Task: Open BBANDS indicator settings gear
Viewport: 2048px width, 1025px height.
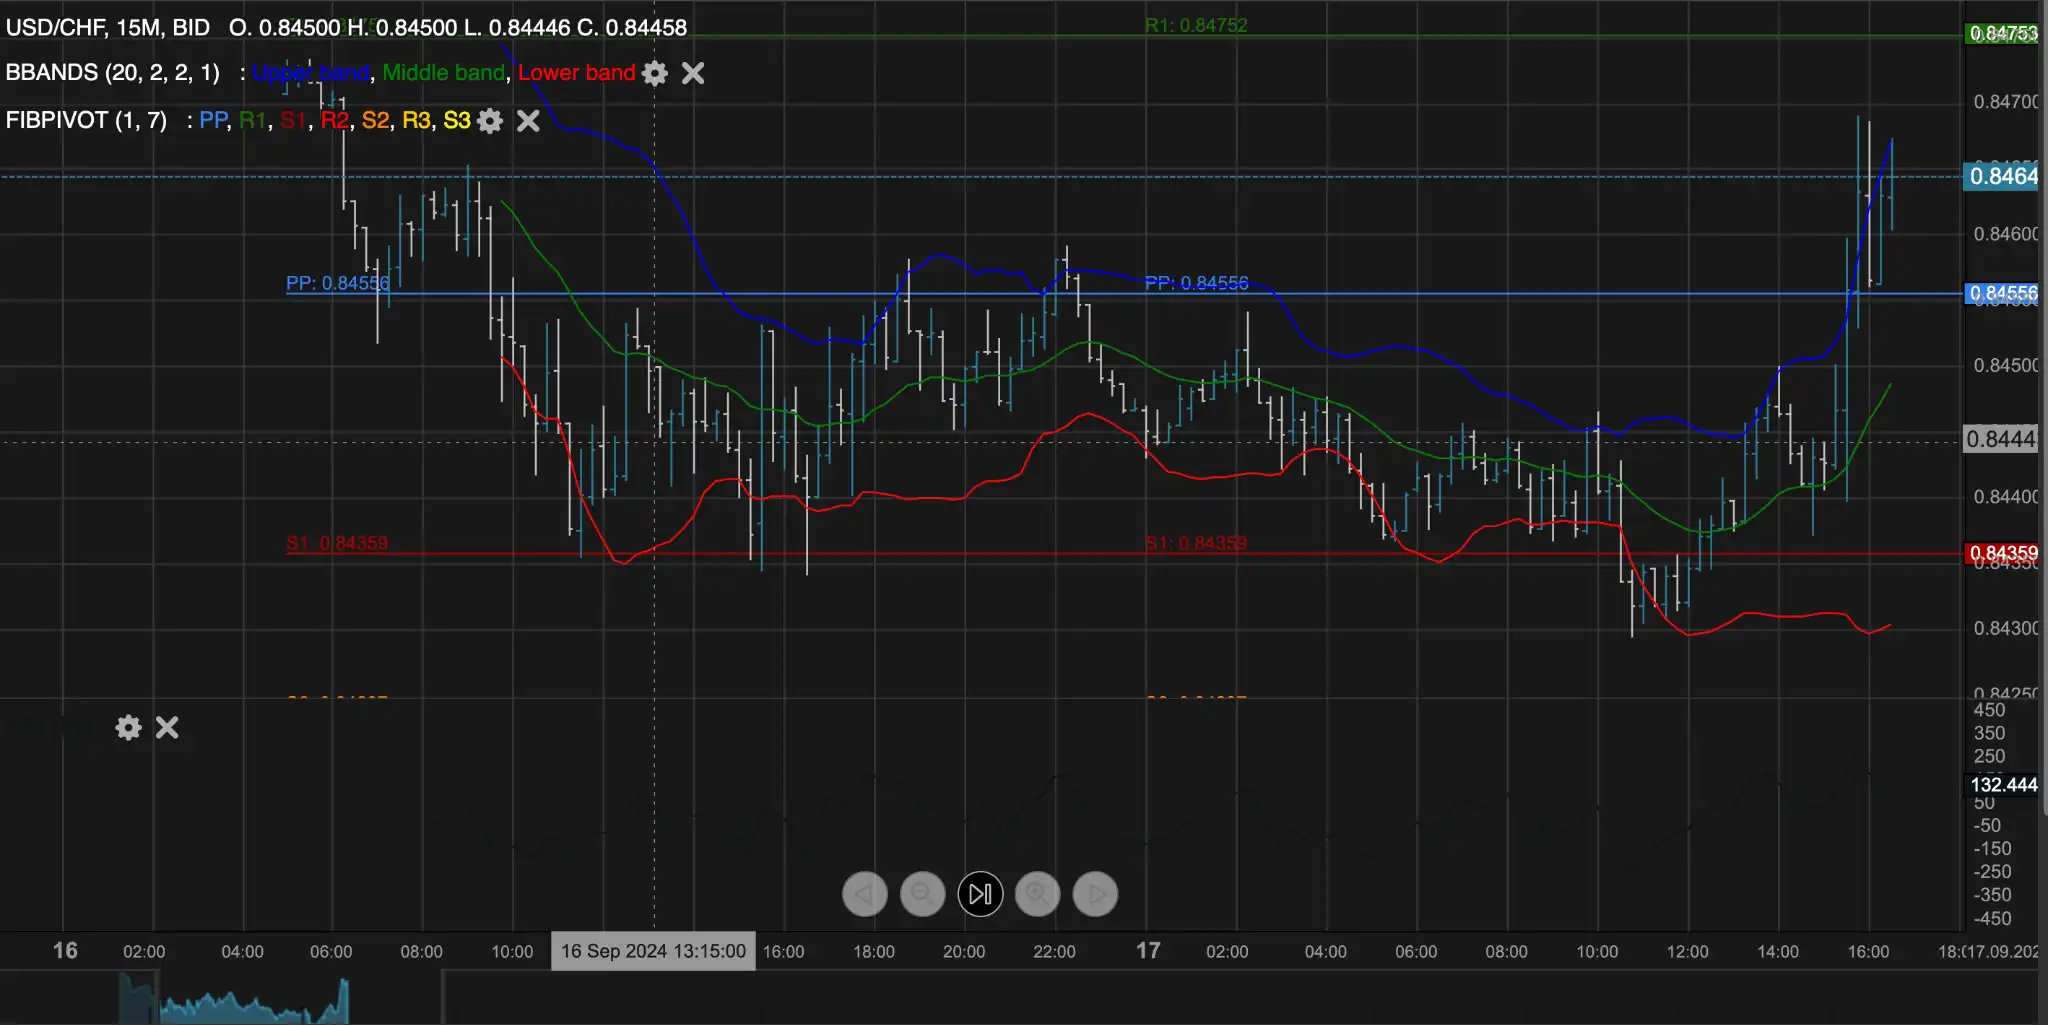Action: 655,73
